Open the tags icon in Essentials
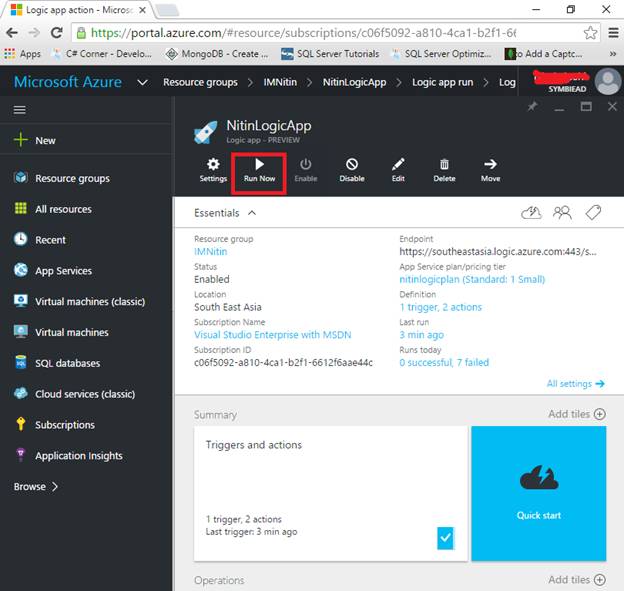The height and width of the screenshot is (591, 624). [x=593, y=213]
